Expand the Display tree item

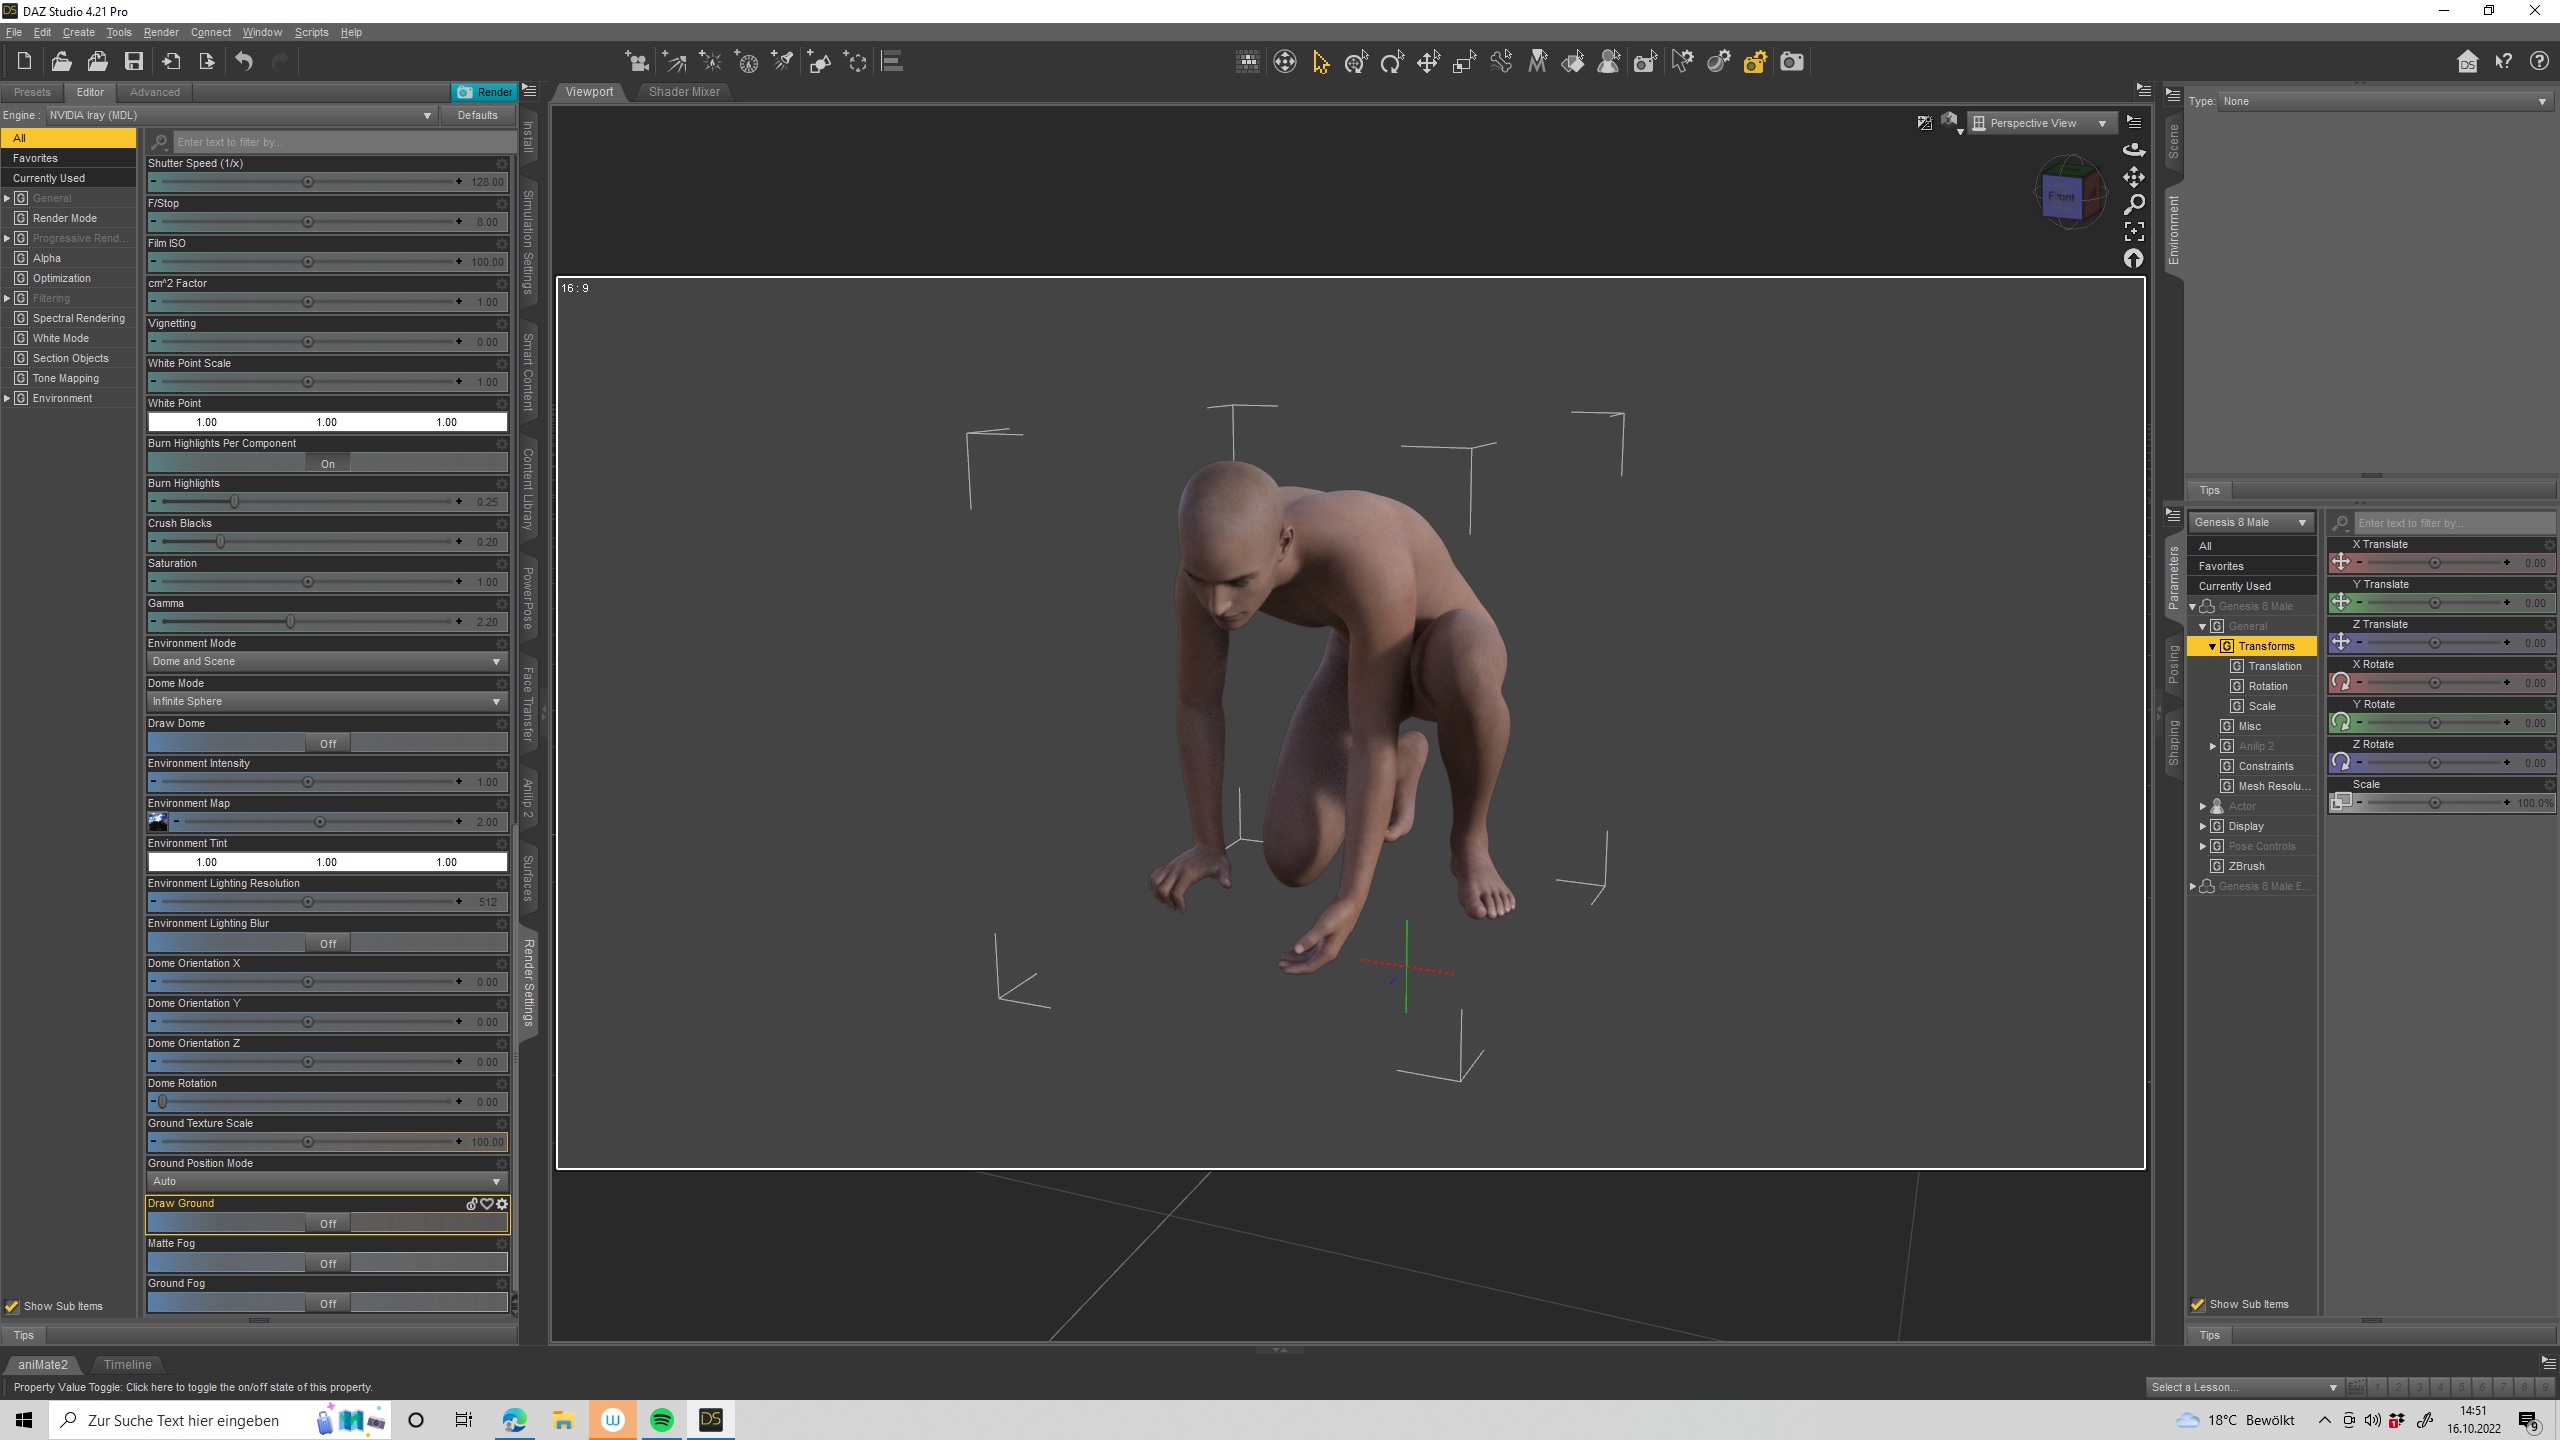click(2203, 826)
